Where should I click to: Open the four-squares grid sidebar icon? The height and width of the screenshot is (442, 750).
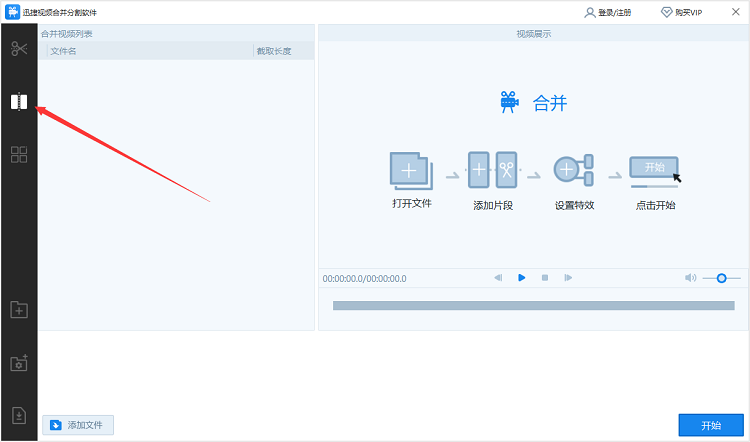pos(19,155)
